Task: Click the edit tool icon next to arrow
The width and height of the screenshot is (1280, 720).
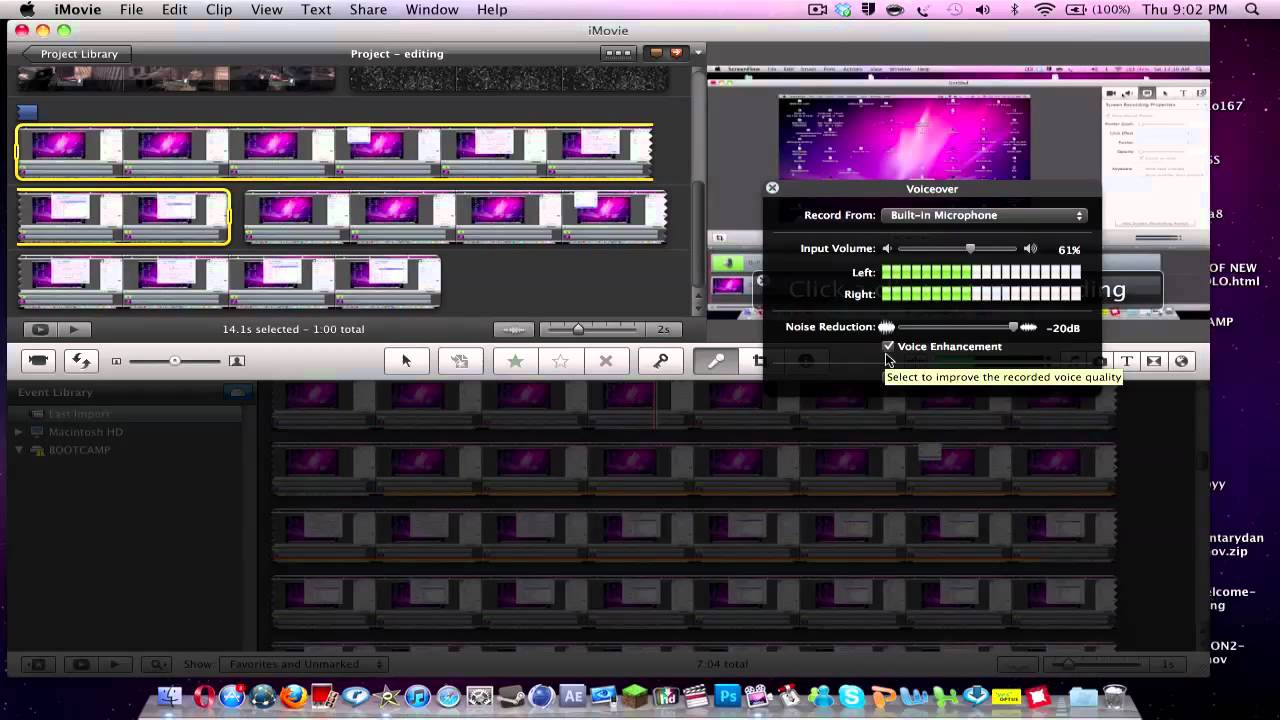Action: pyautogui.click(x=460, y=361)
